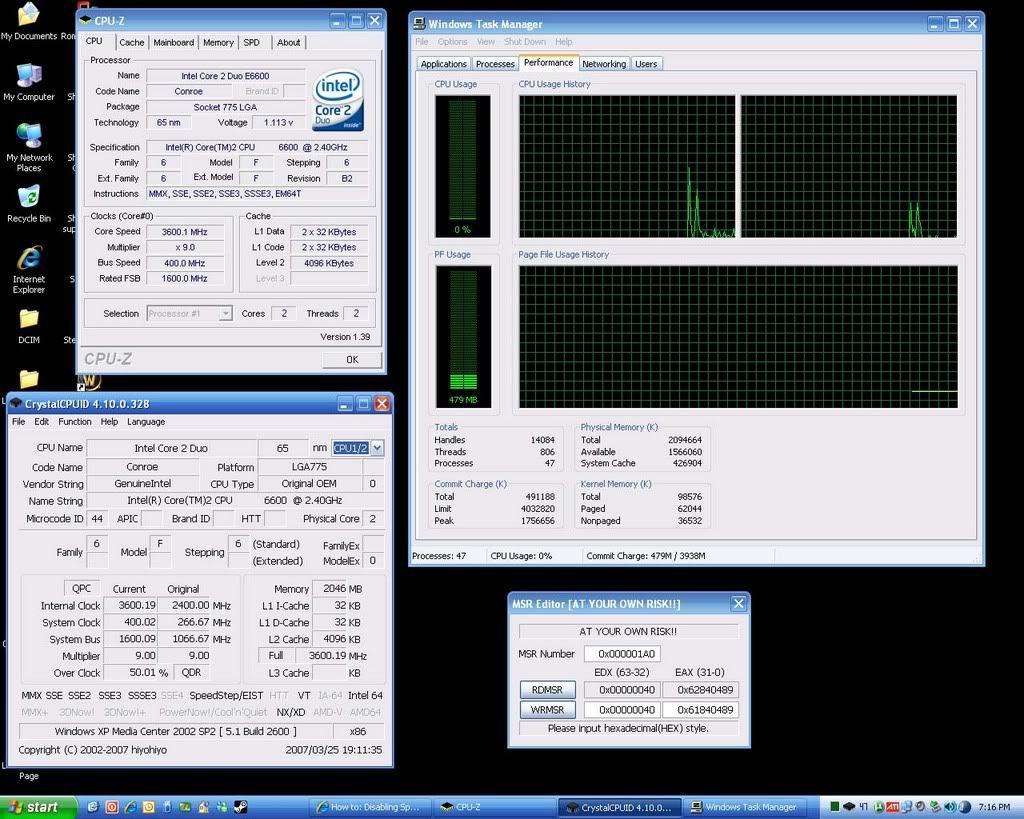Click the RDMSR button in MSR Editor
The width and height of the screenshot is (1024, 819).
point(548,690)
